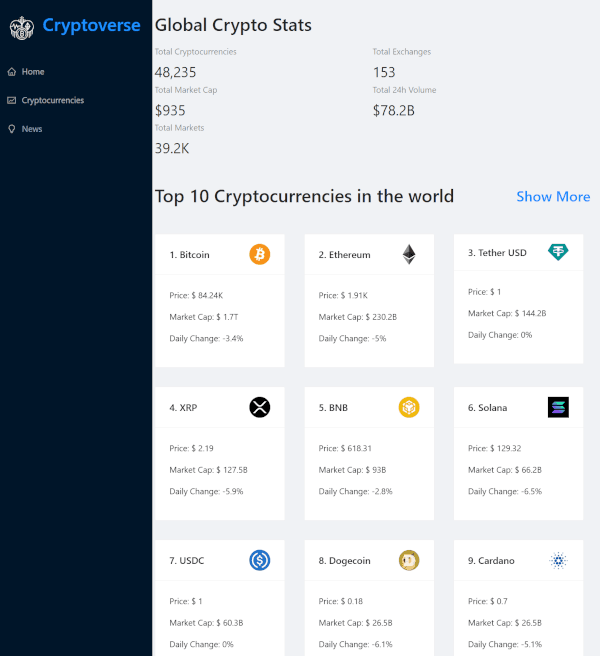Click Solana price $ 129.32 text
The height and width of the screenshot is (656, 600).
(x=495, y=448)
